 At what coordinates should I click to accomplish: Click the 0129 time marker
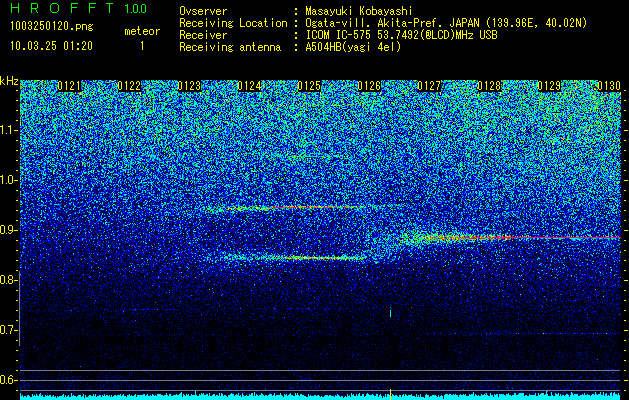549,86
